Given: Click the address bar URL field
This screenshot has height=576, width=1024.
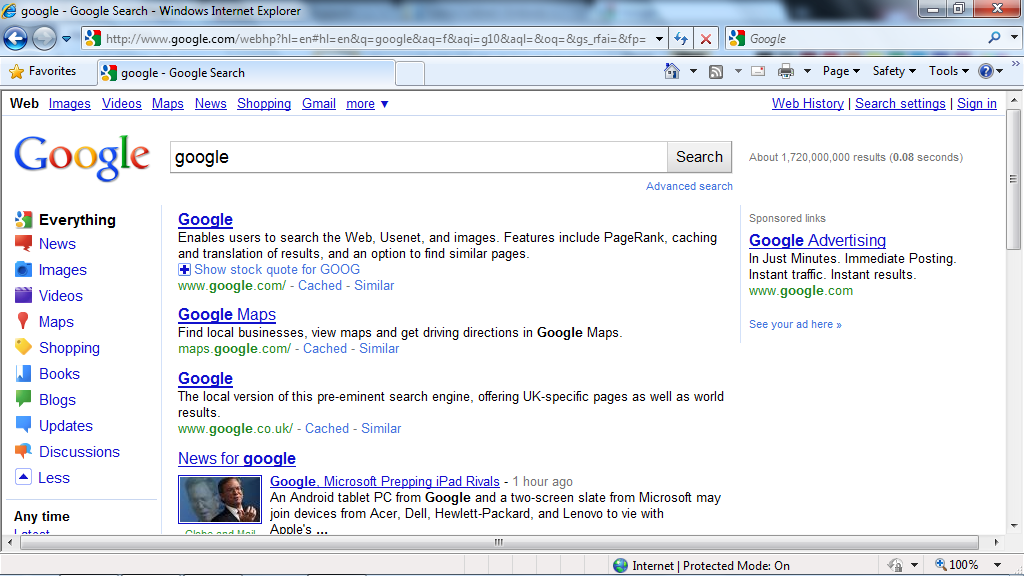Looking at the screenshot, I should (x=376, y=39).
